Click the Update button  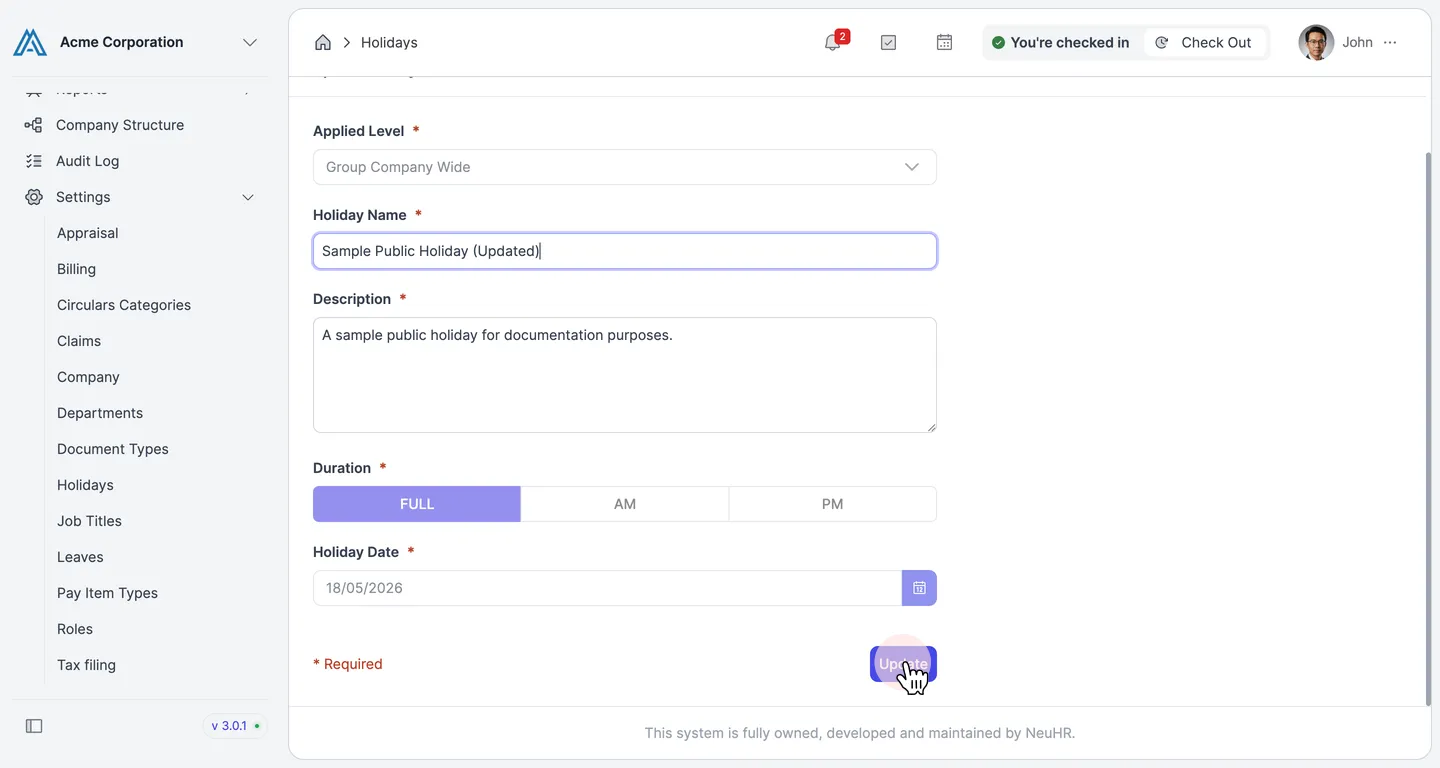[x=903, y=664]
